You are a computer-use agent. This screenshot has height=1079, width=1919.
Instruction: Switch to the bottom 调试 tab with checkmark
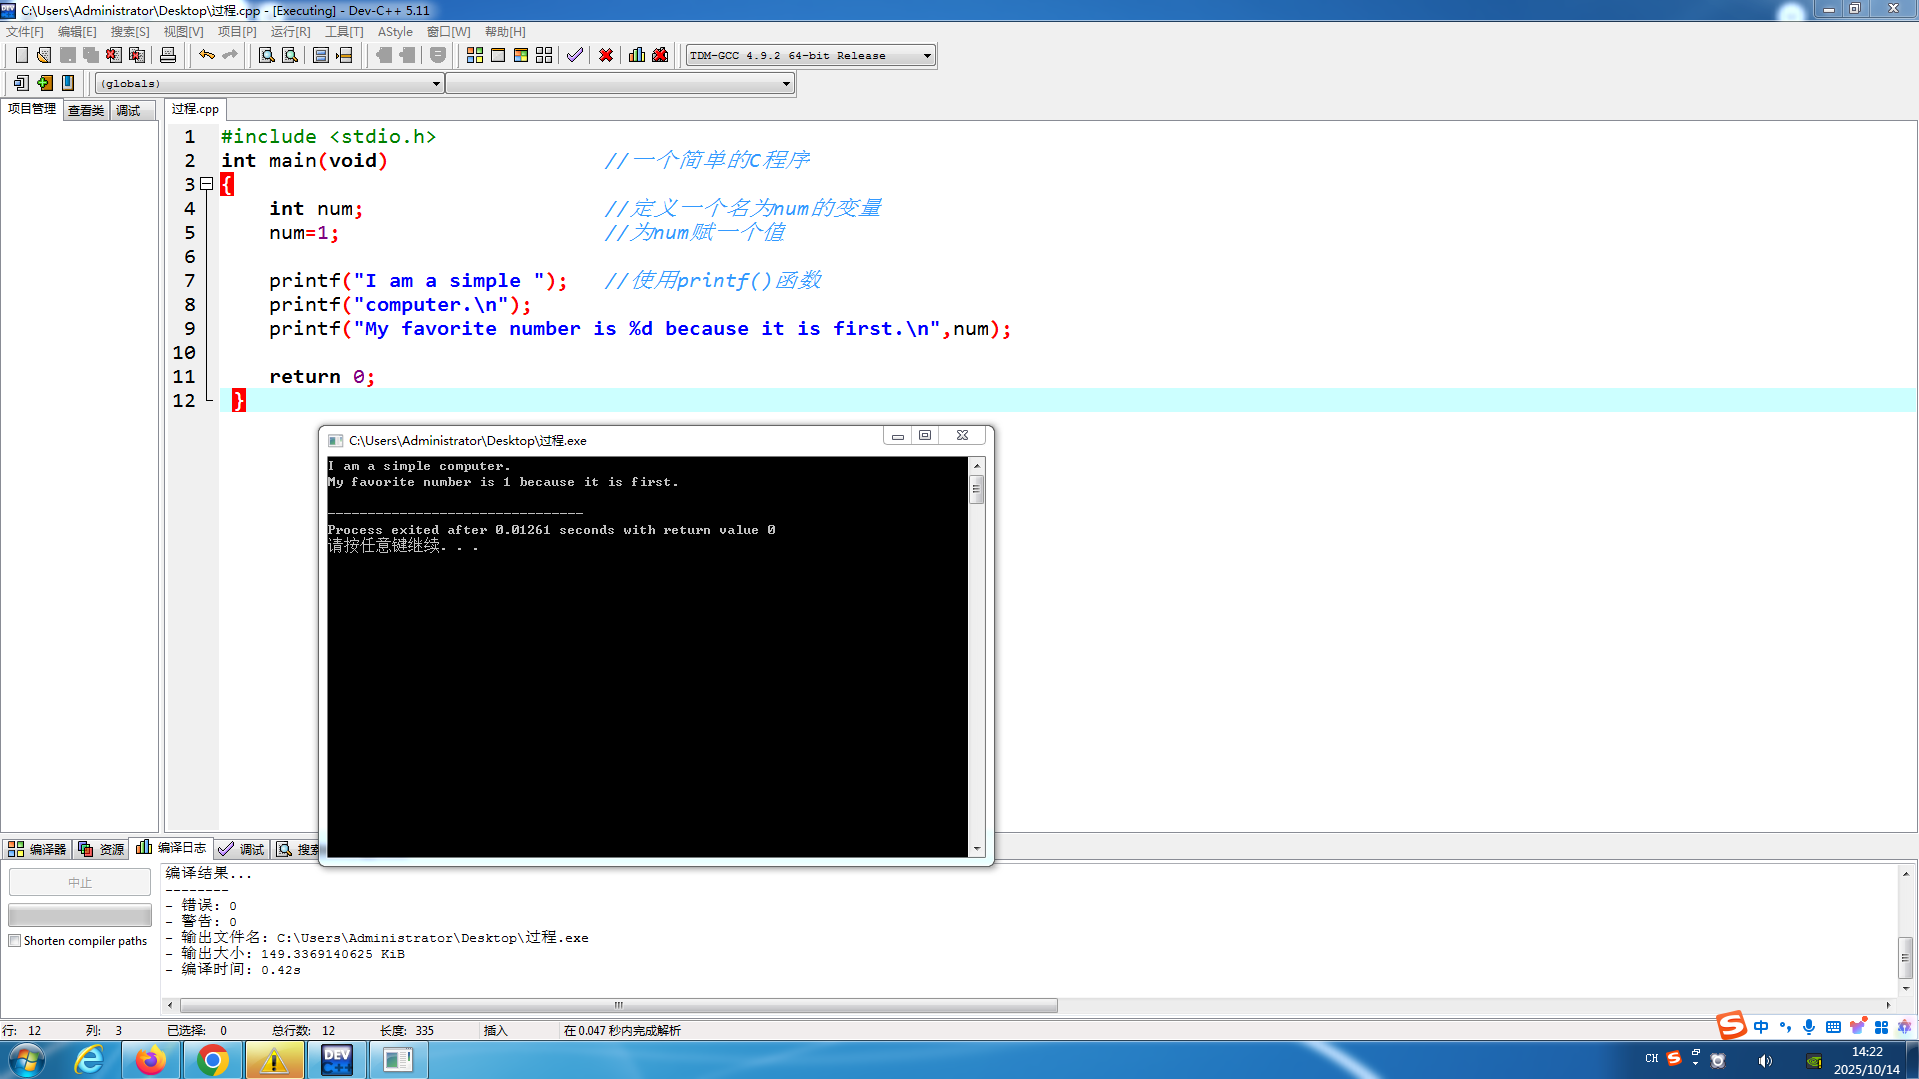(x=242, y=849)
